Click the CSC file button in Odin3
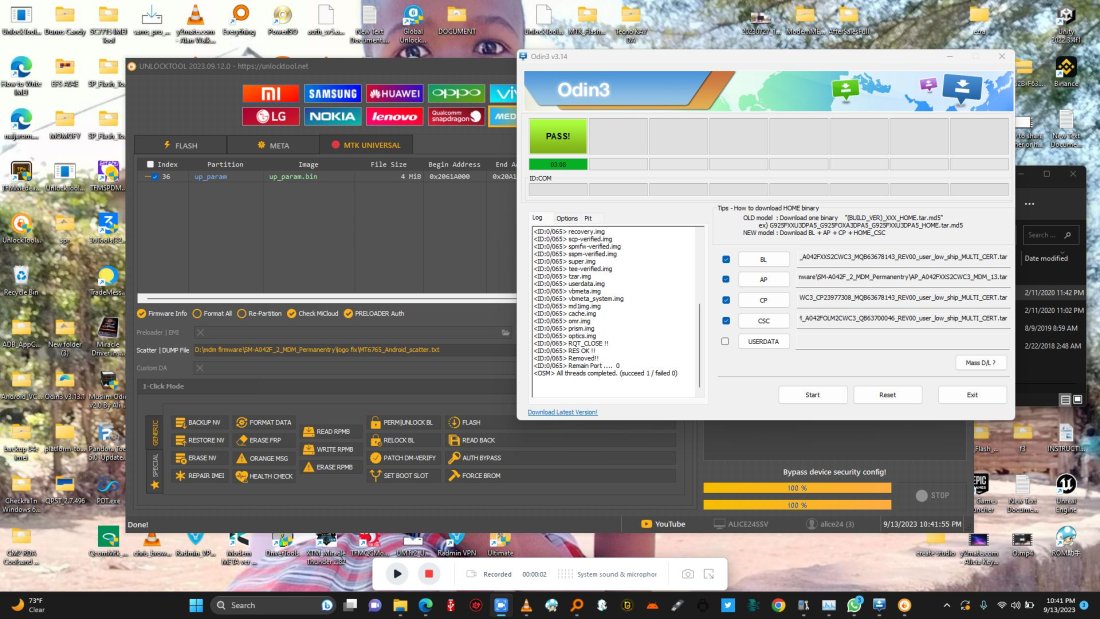 click(763, 321)
